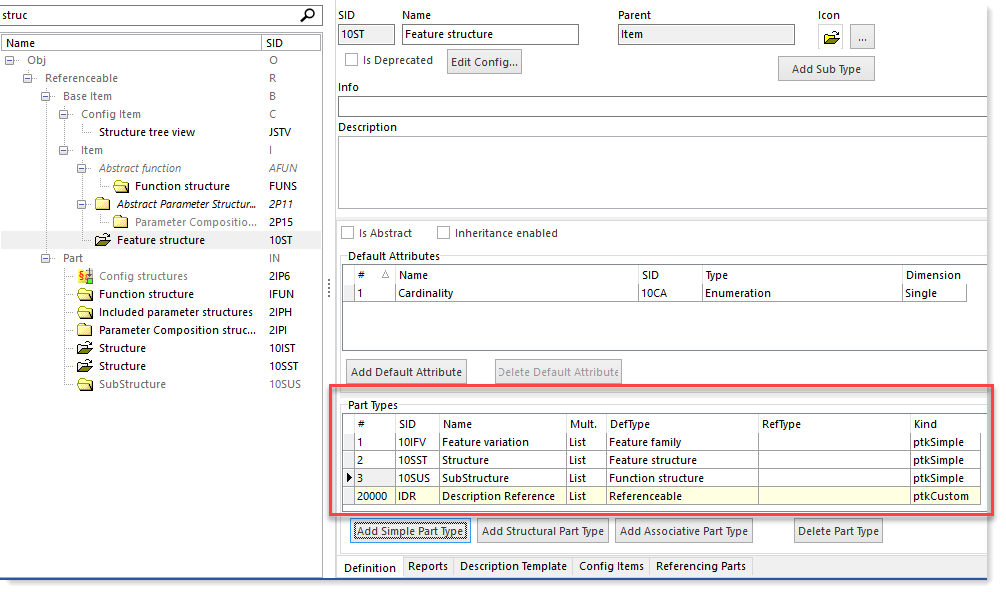Select the Feature structure open-folder icon
Screen dimensions: 1006x592
(x=104, y=240)
